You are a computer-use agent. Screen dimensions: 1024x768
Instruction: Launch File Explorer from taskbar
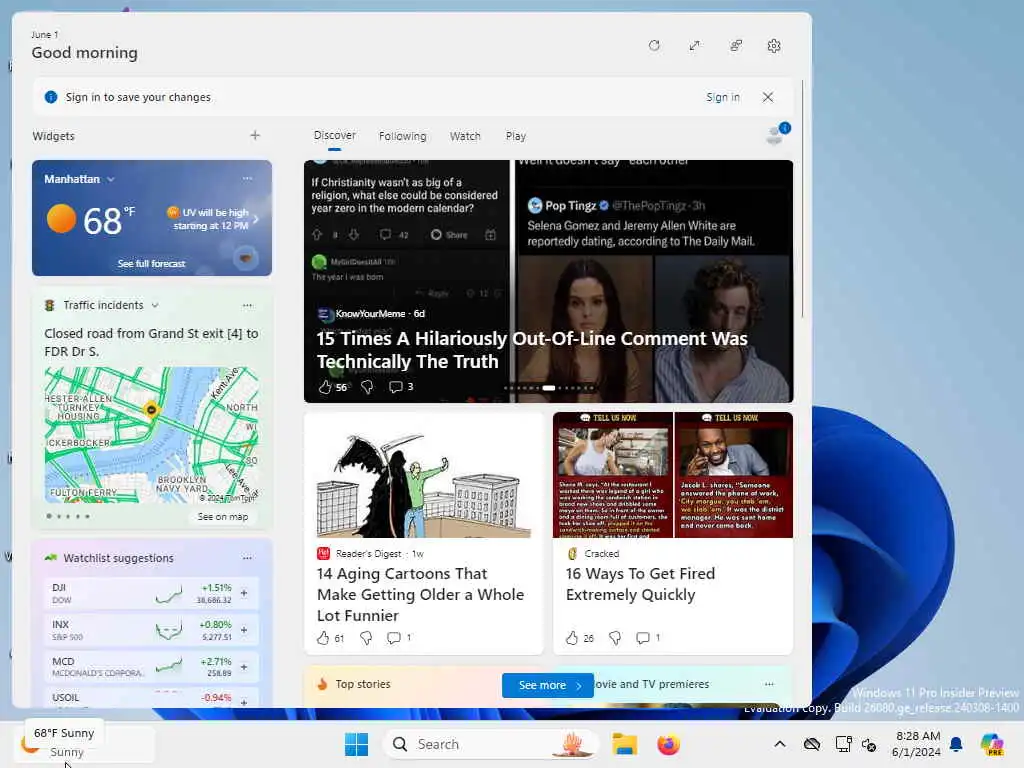click(624, 744)
